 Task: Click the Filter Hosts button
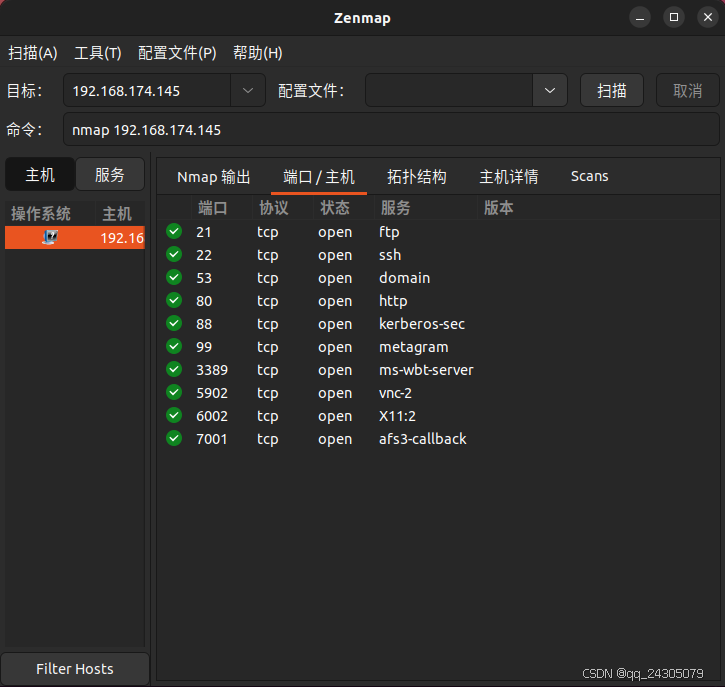75,669
